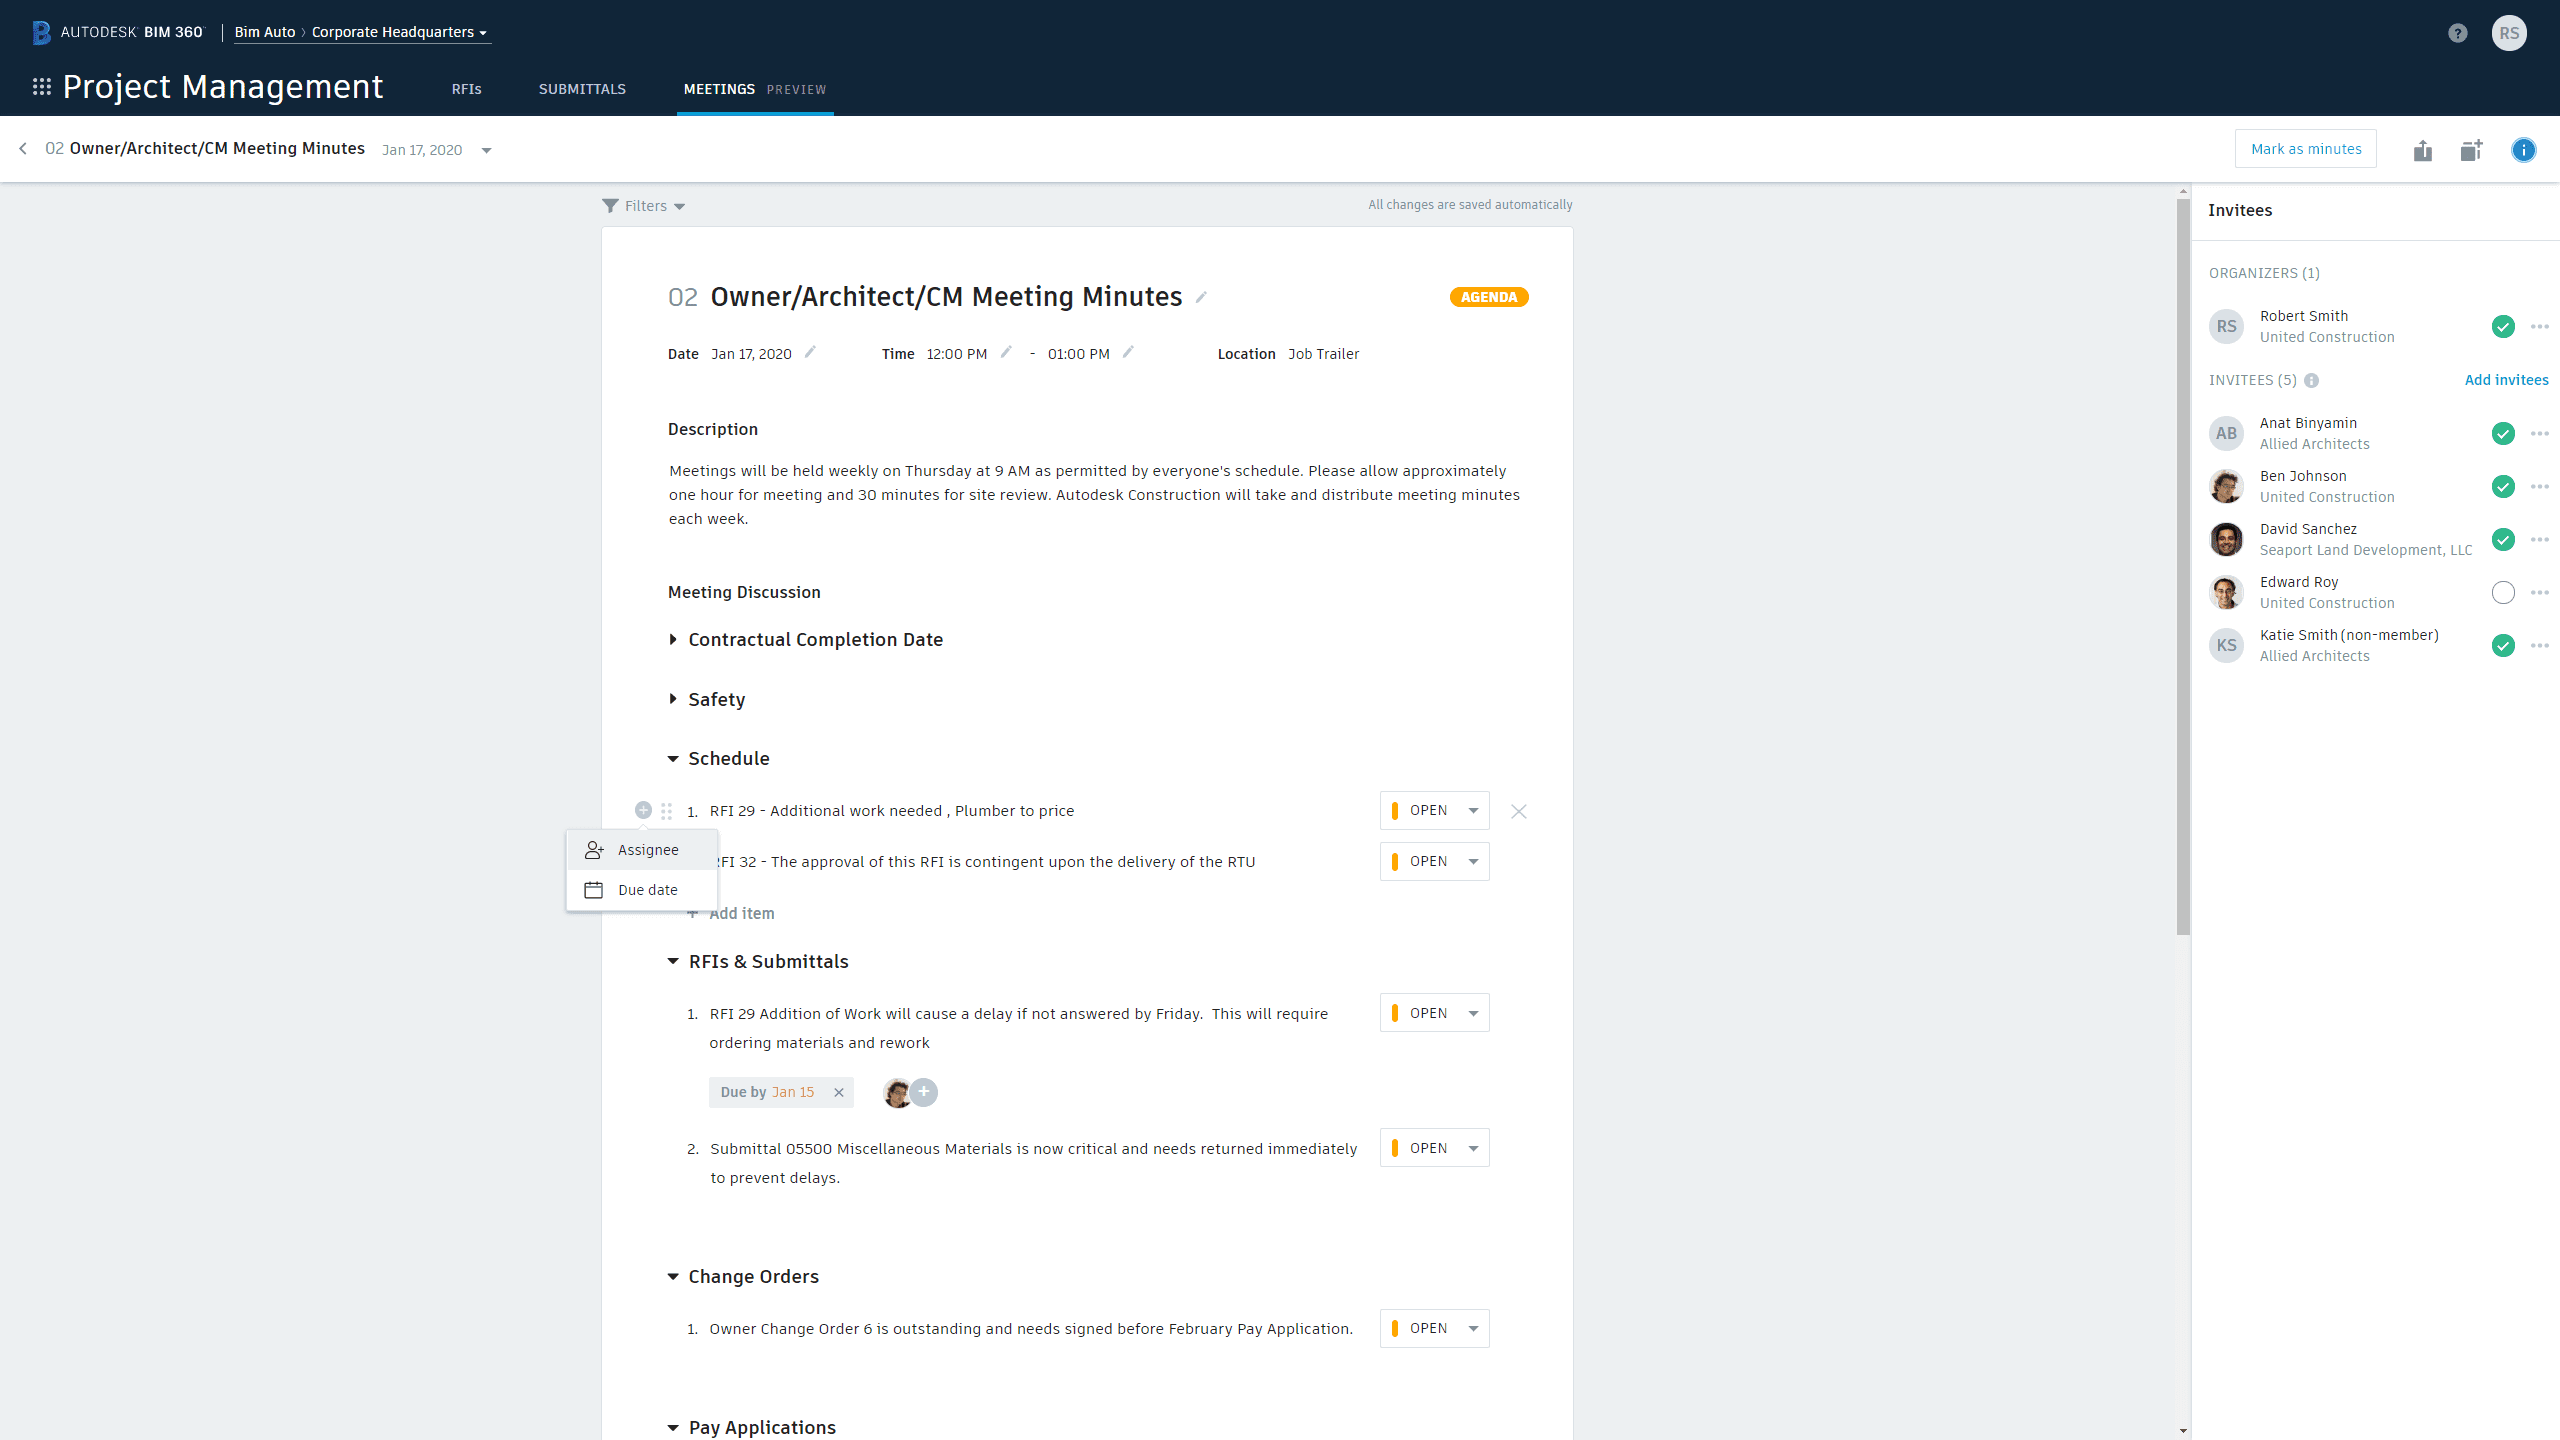Click the due date Jan 15 tag to edit
Viewport: 2560px width, 1440px height.
coord(793,1092)
